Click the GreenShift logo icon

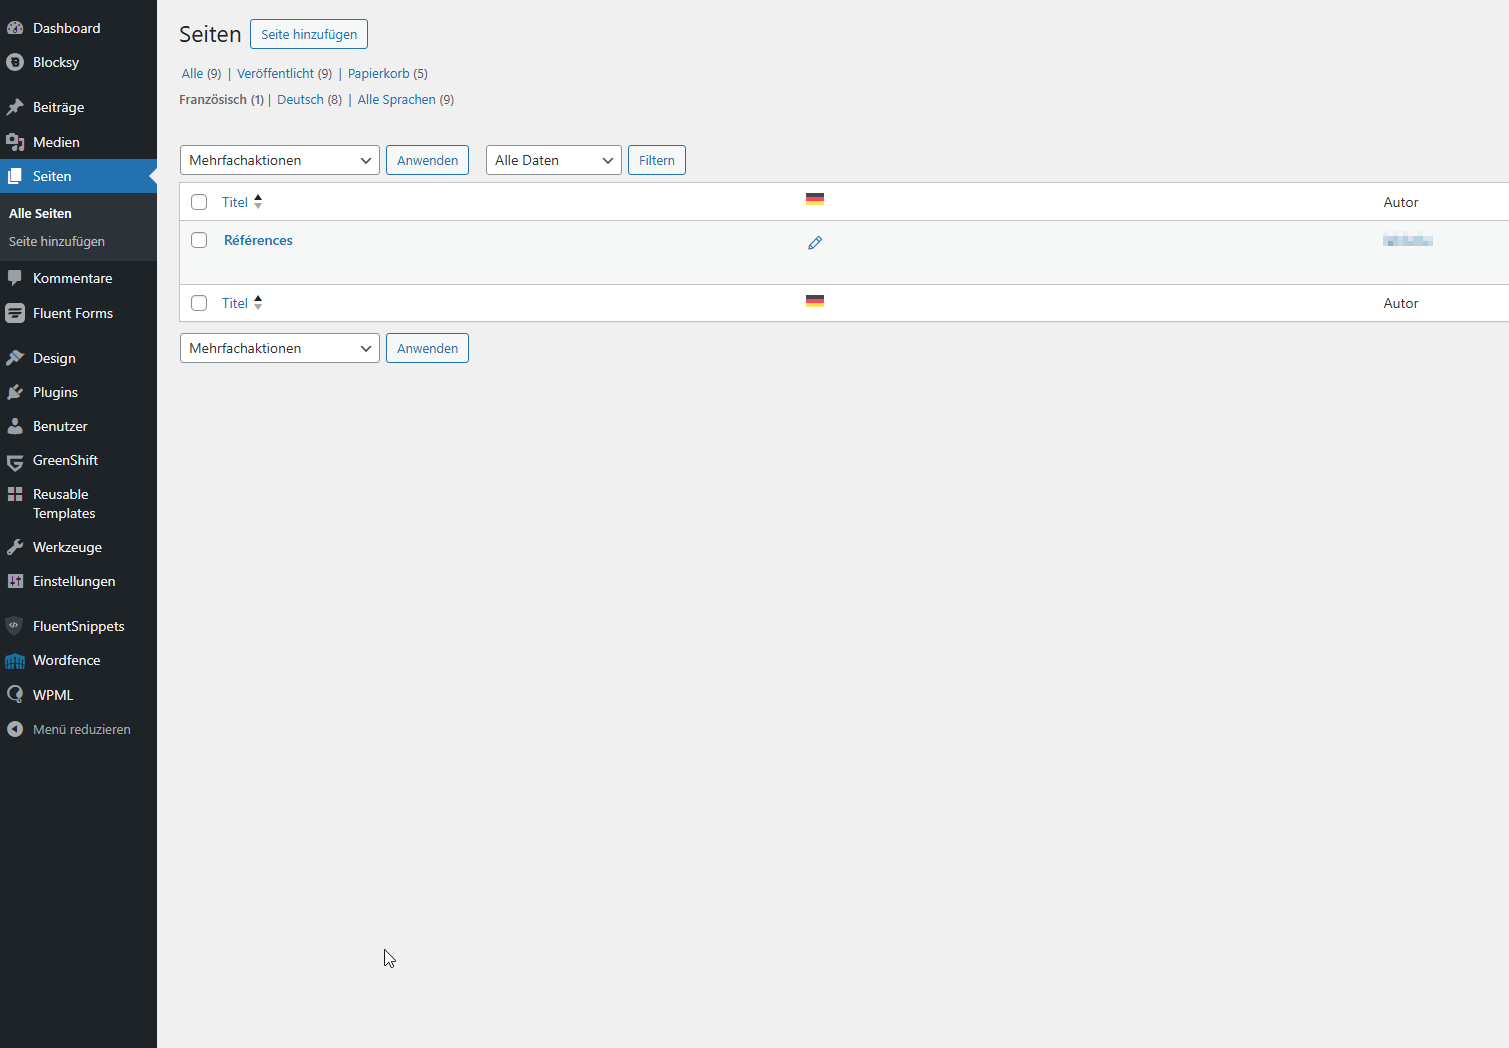click(15, 461)
